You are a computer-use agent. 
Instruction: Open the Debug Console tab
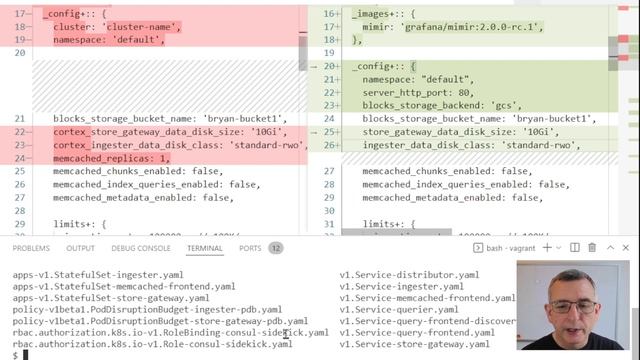pyautogui.click(x=141, y=248)
